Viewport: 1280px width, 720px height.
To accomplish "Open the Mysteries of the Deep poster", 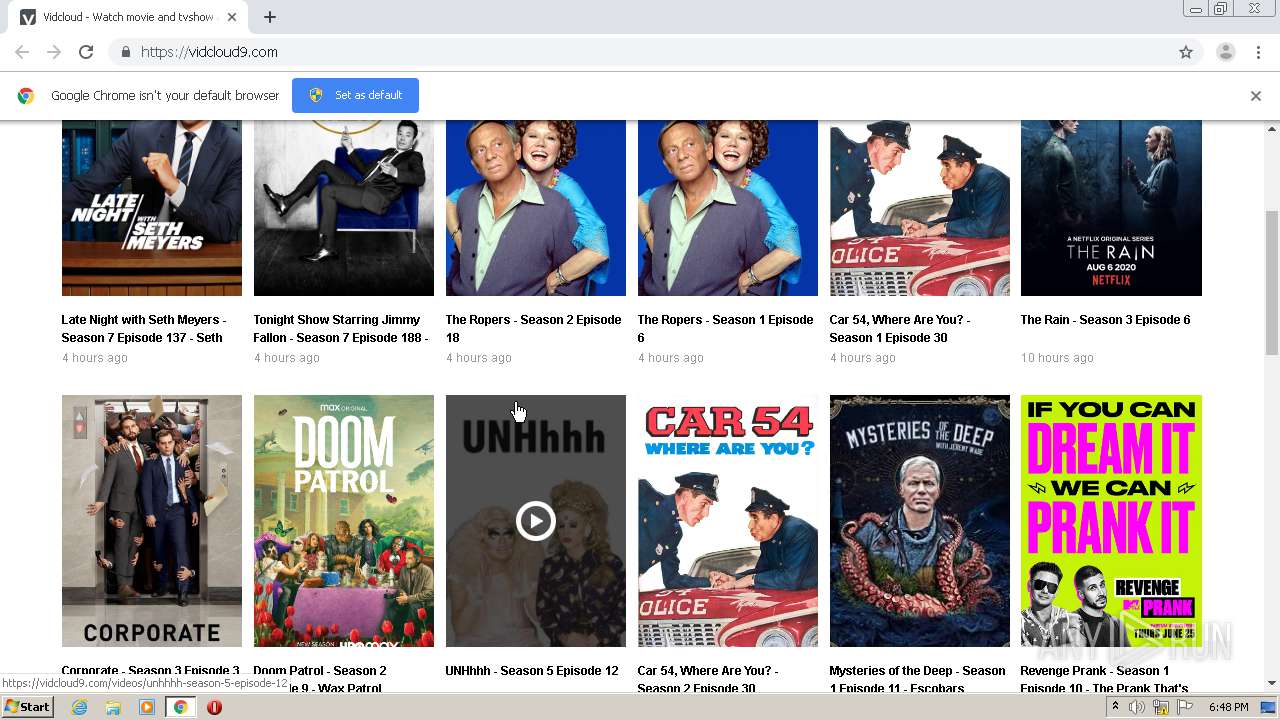I will (920, 521).
